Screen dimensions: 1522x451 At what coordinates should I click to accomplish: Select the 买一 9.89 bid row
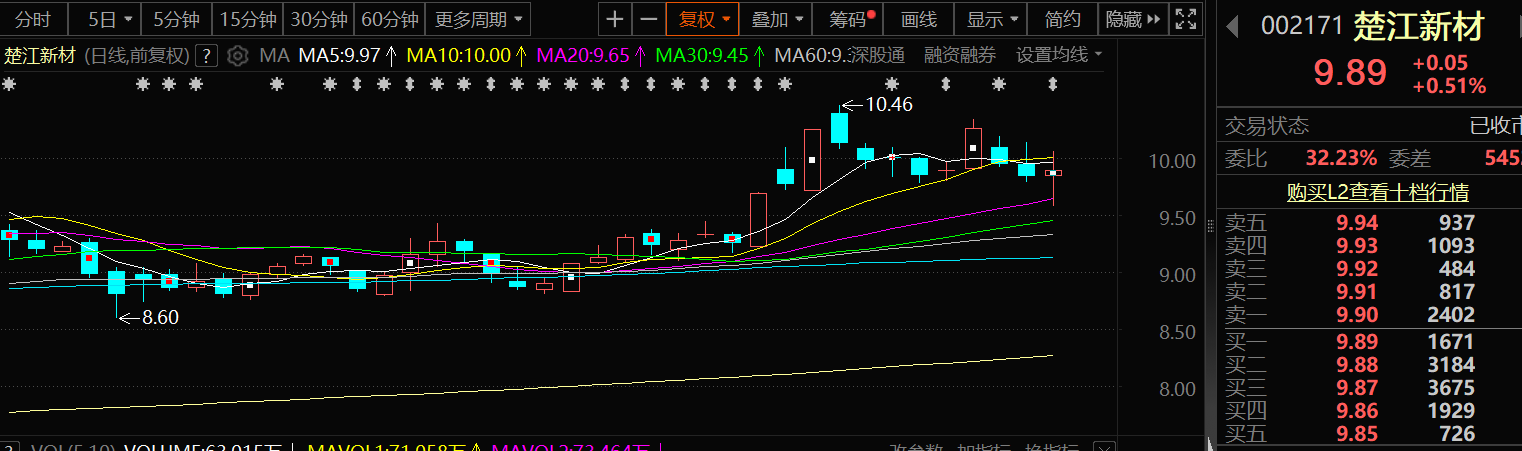pos(1369,342)
